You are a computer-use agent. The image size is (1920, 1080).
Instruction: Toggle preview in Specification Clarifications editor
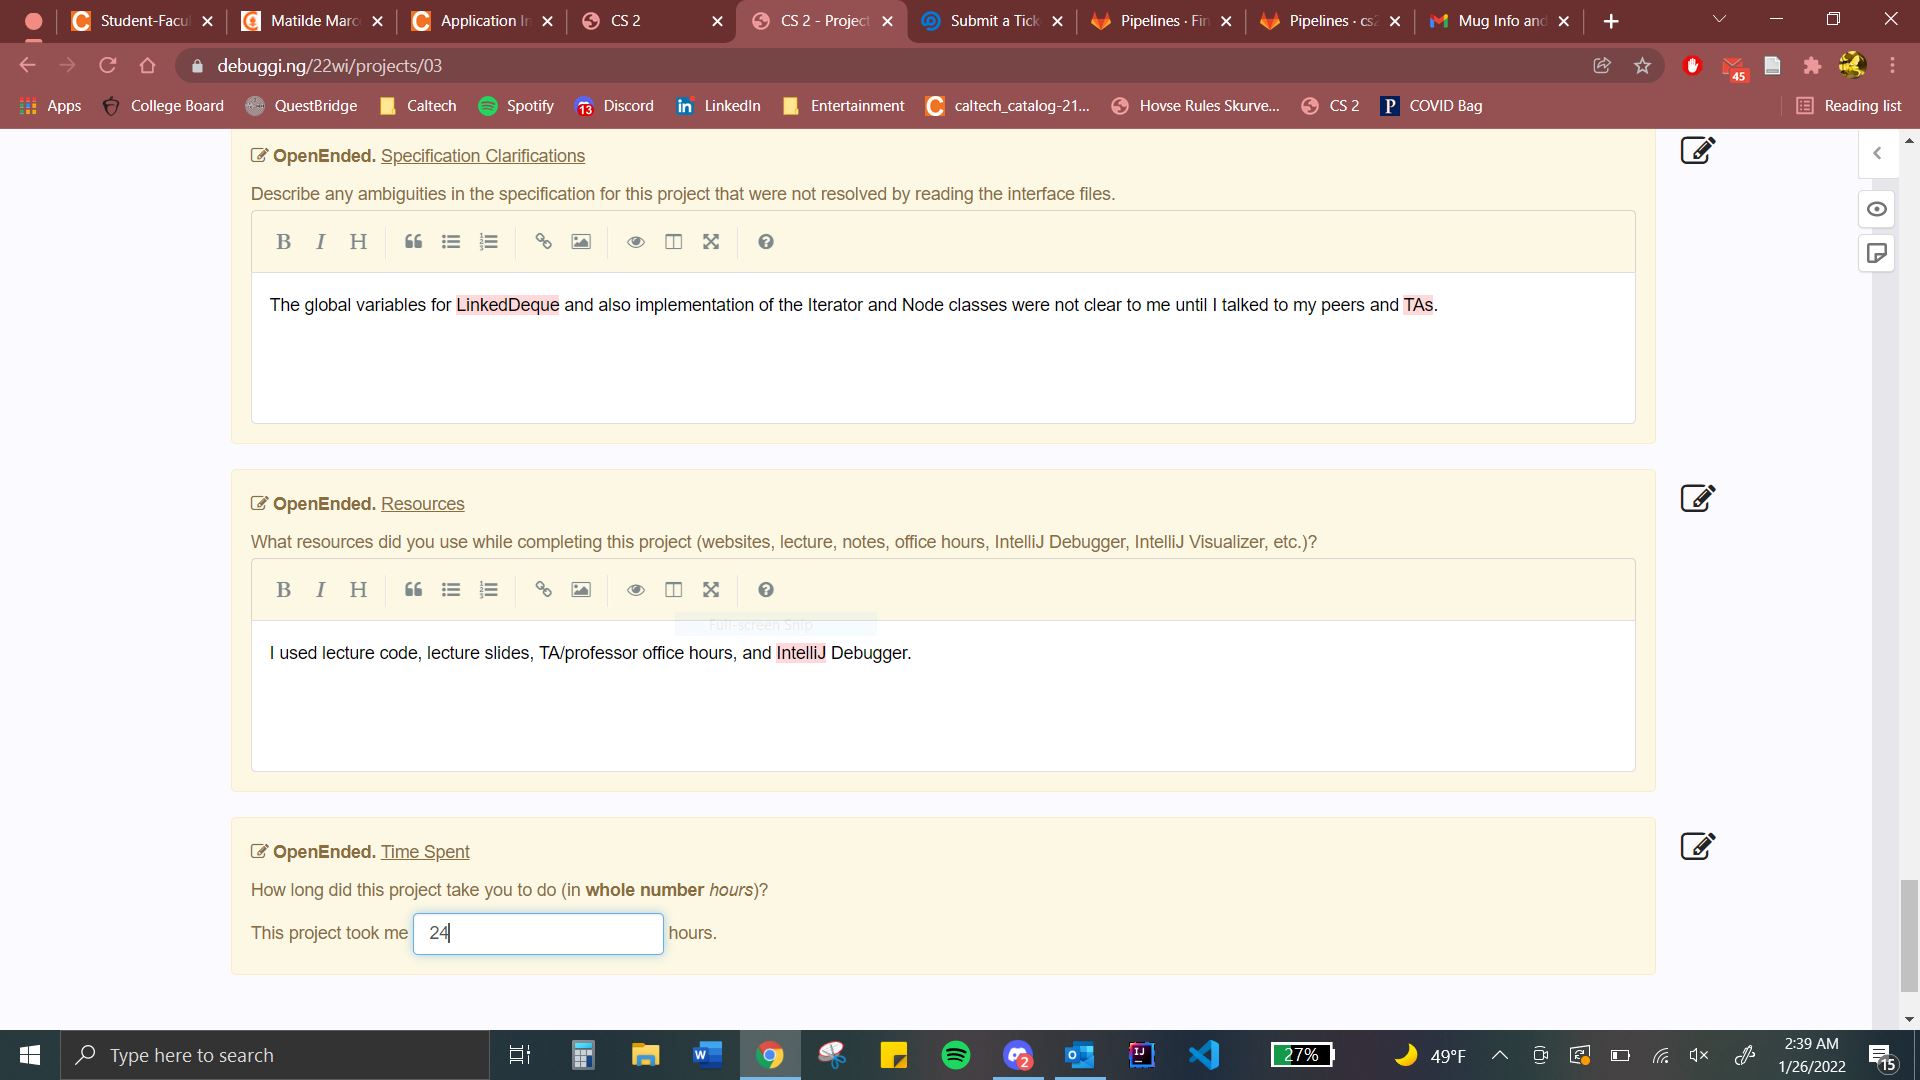tap(636, 242)
